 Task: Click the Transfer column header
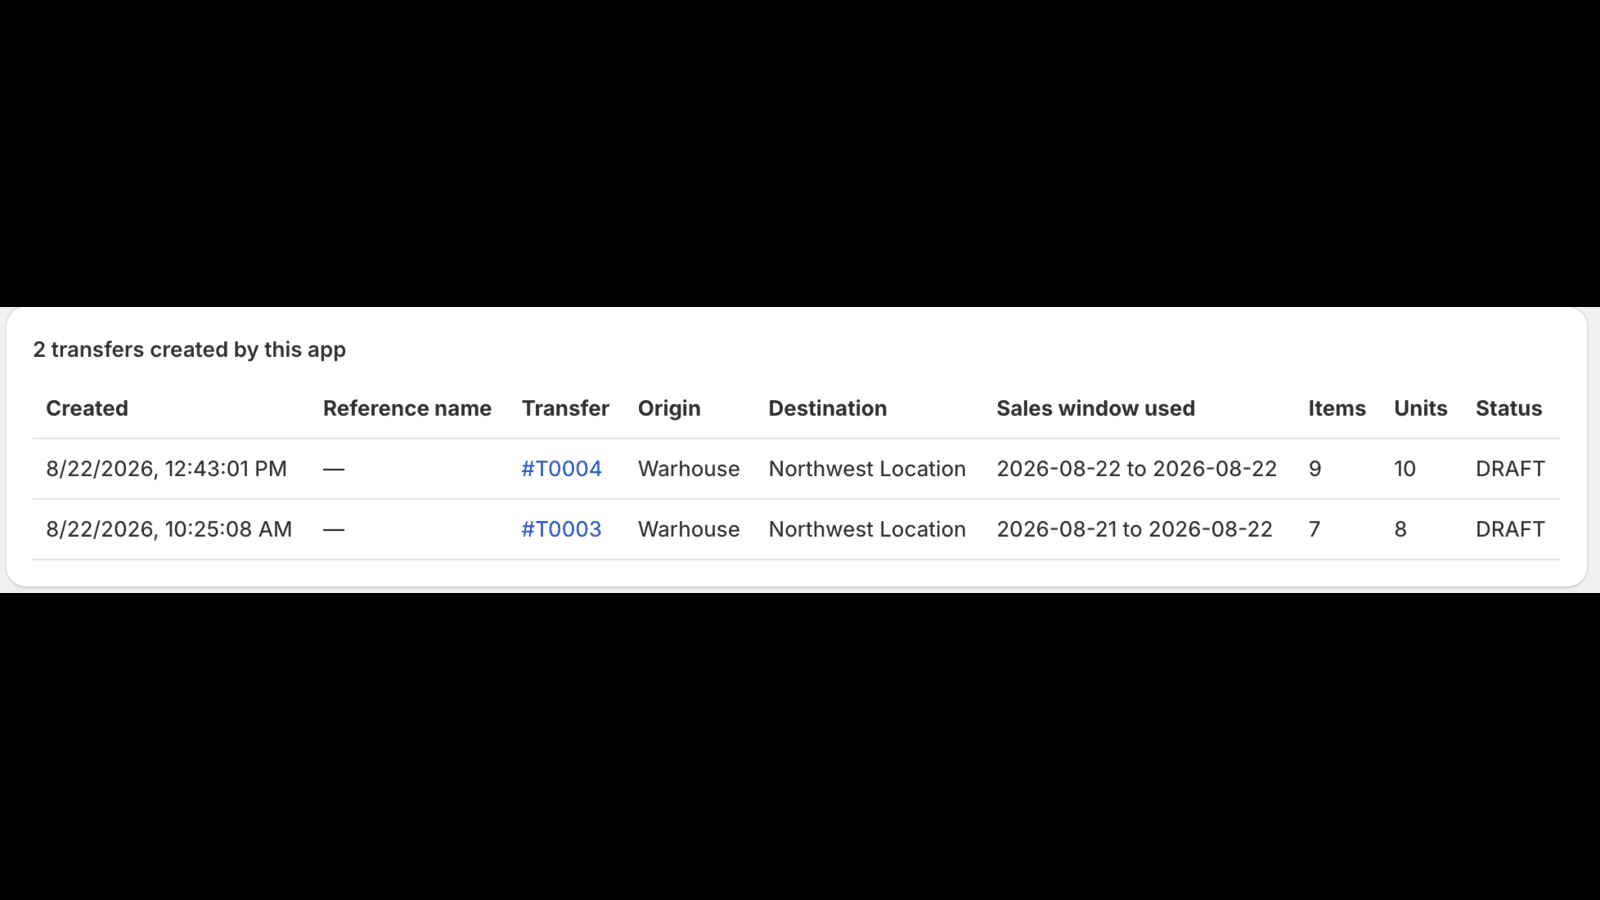click(565, 408)
